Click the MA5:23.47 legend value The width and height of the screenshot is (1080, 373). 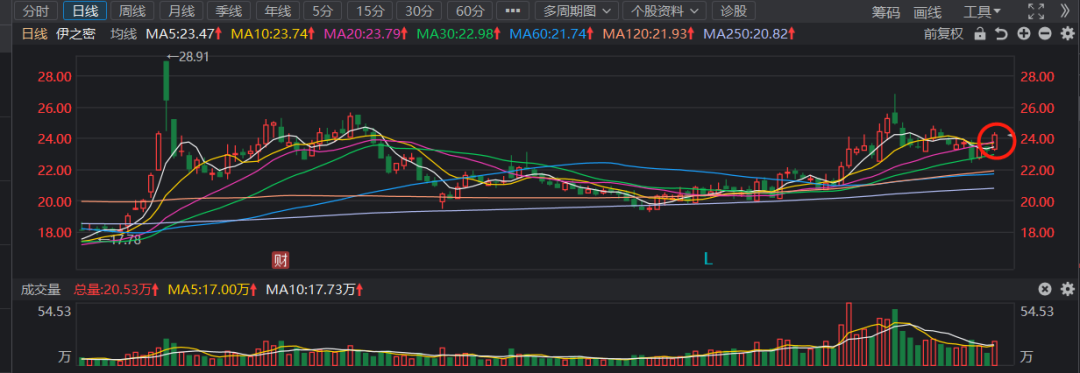tap(184, 34)
